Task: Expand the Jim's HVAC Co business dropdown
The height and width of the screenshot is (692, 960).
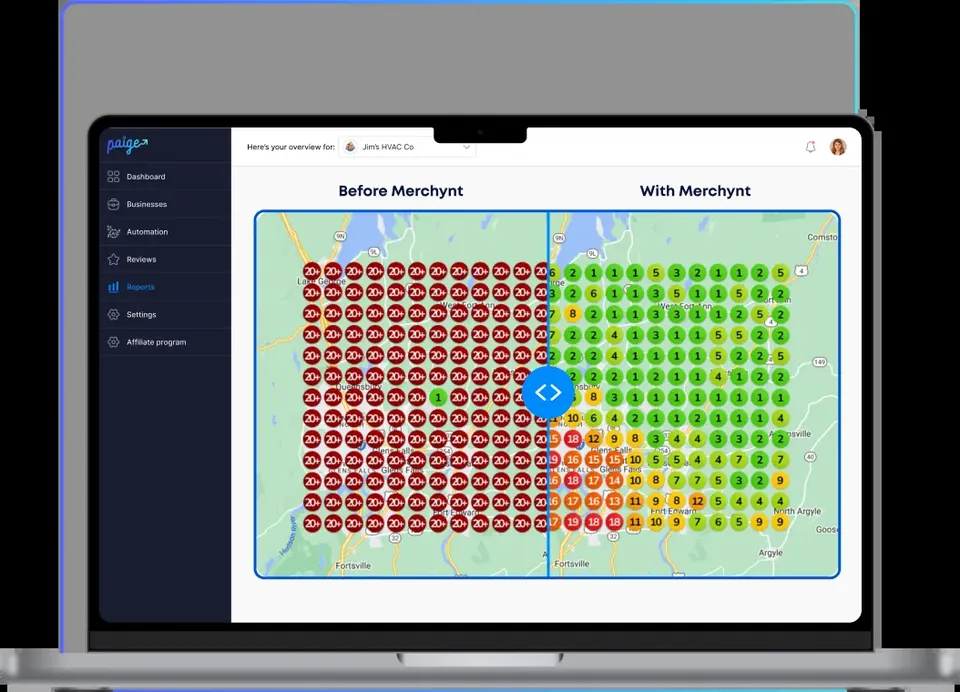Action: coord(407,147)
